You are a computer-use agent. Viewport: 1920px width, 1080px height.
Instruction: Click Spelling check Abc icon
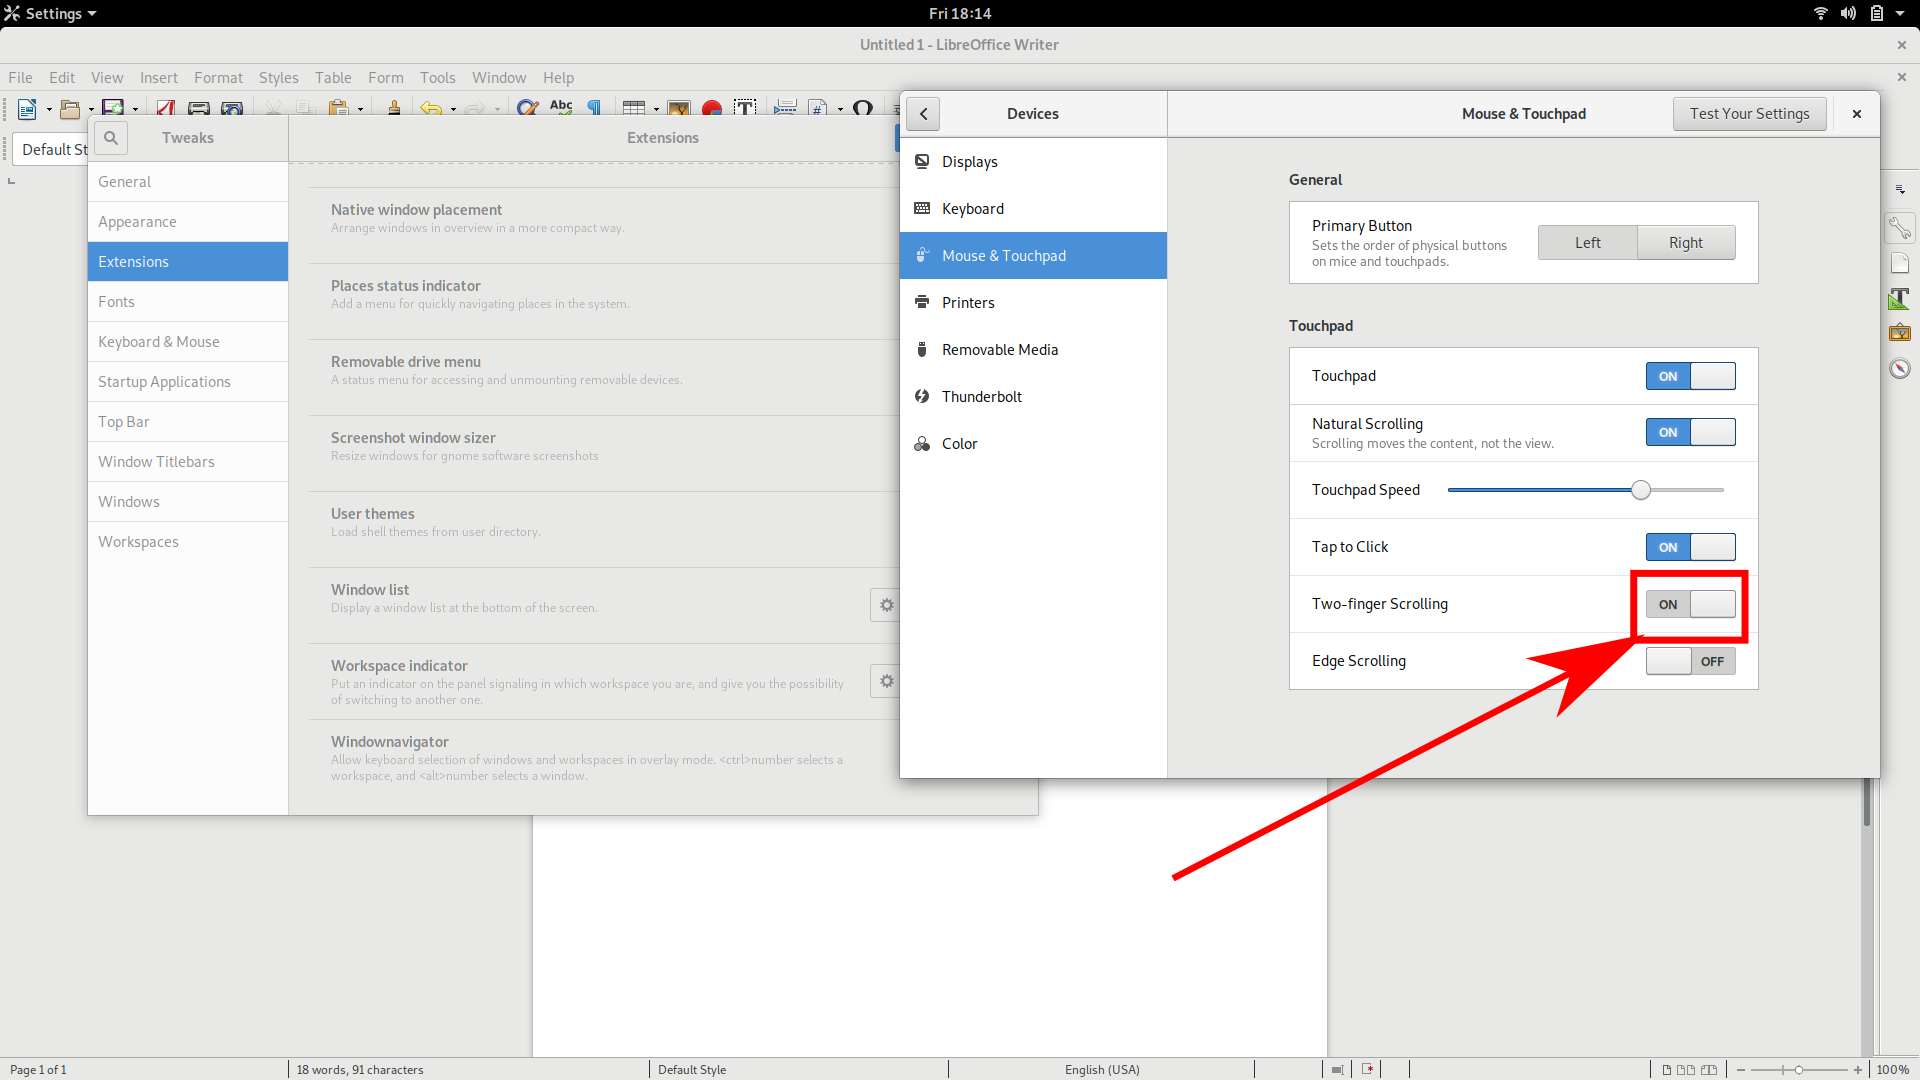pyautogui.click(x=561, y=107)
